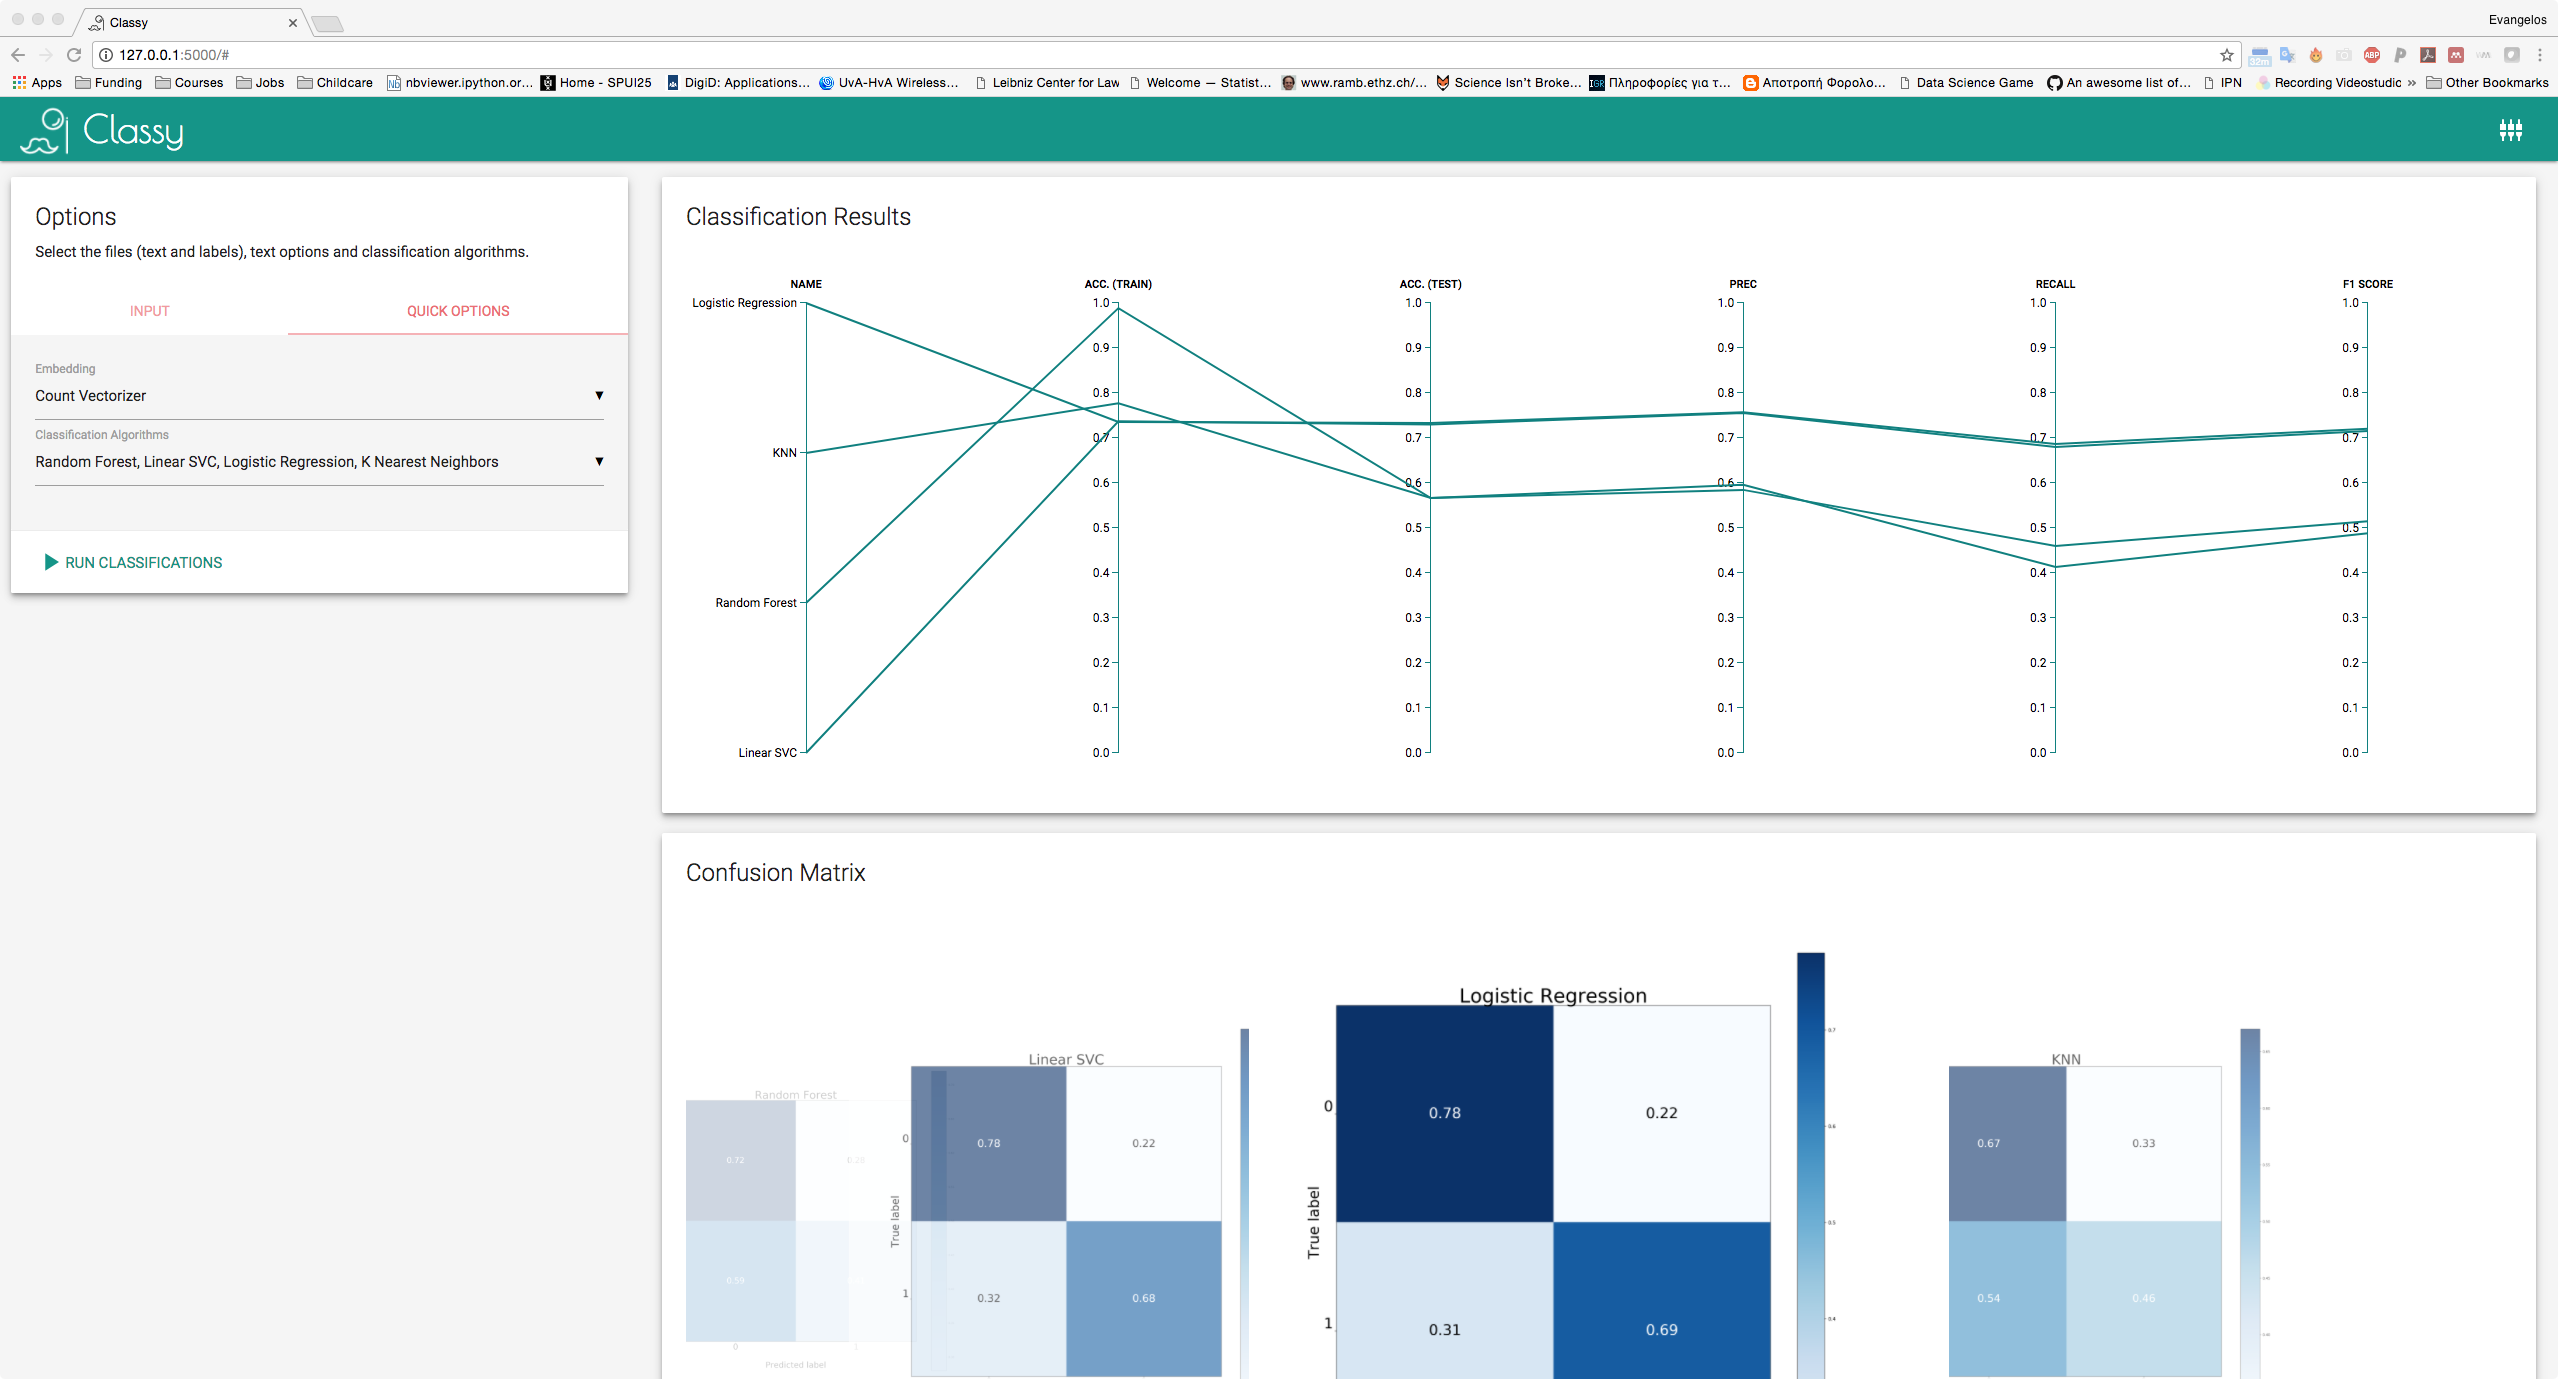Image resolution: width=2558 pixels, height=1379 pixels.
Task: Select the QUICK OPTIONS tab
Action: 457,311
